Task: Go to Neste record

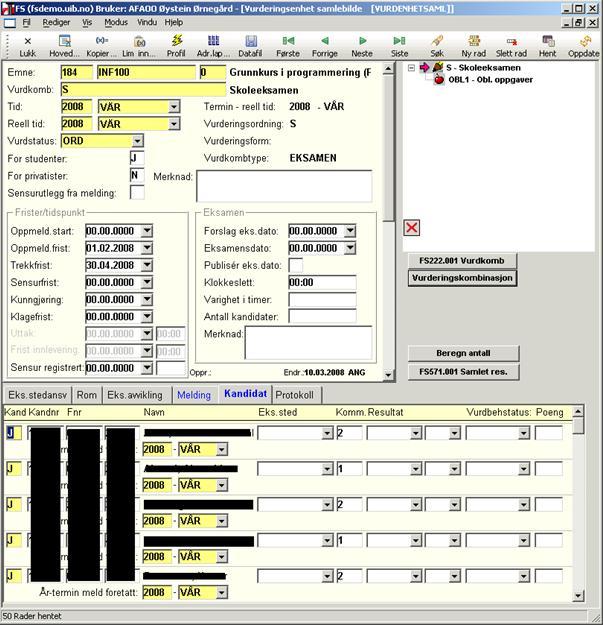Action: click(x=362, y=41)
